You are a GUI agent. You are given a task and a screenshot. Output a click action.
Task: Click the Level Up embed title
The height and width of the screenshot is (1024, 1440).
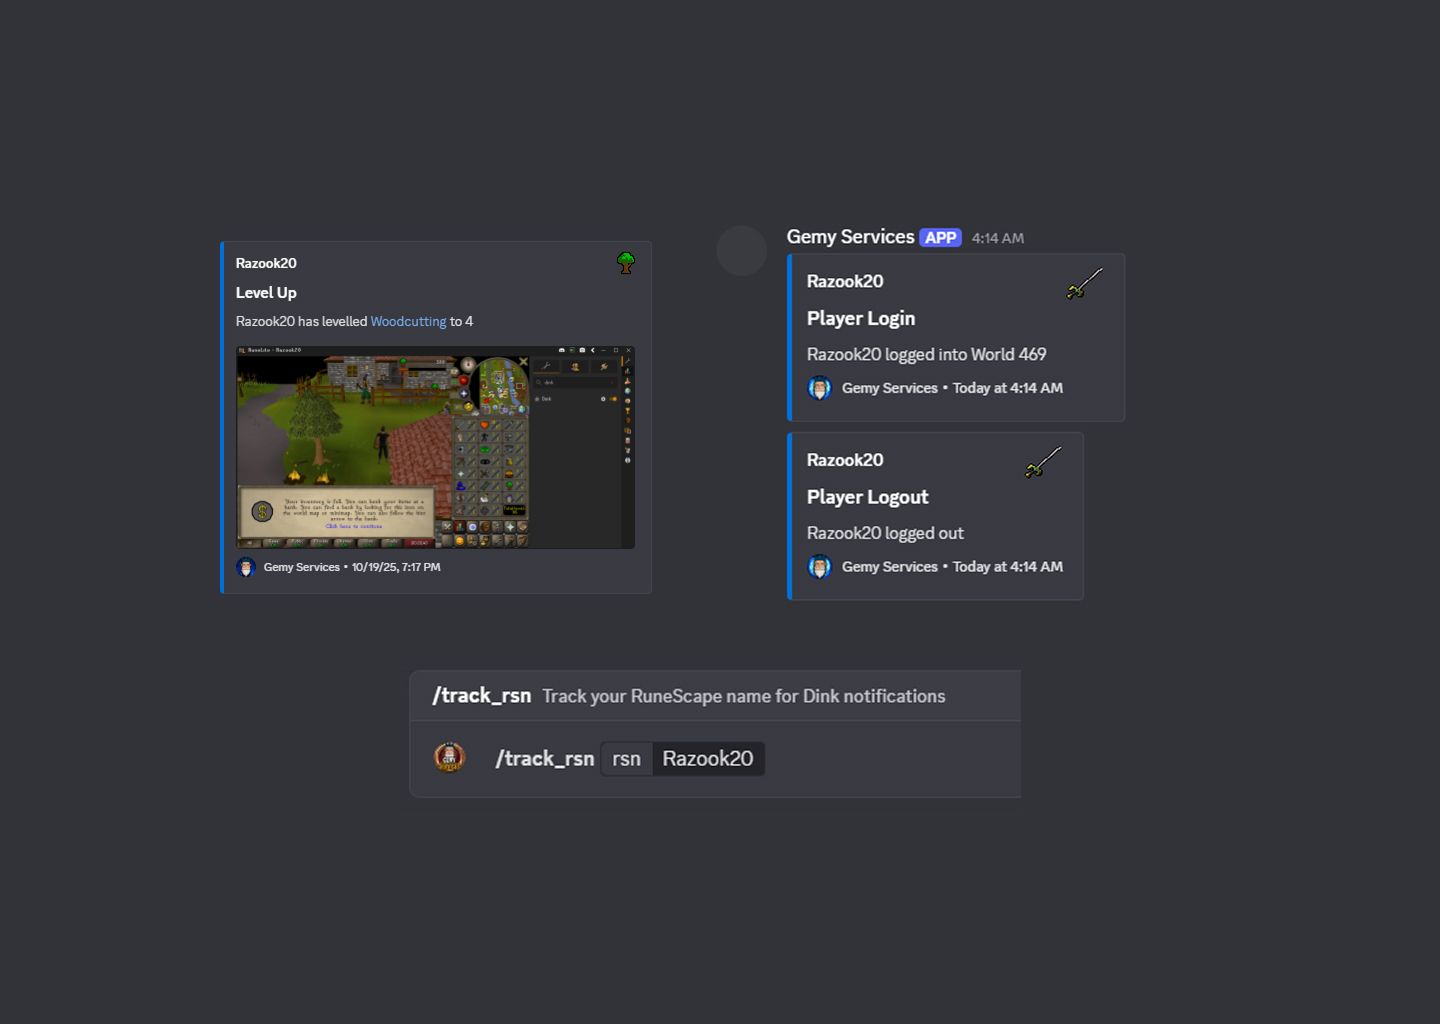point(266,293)
